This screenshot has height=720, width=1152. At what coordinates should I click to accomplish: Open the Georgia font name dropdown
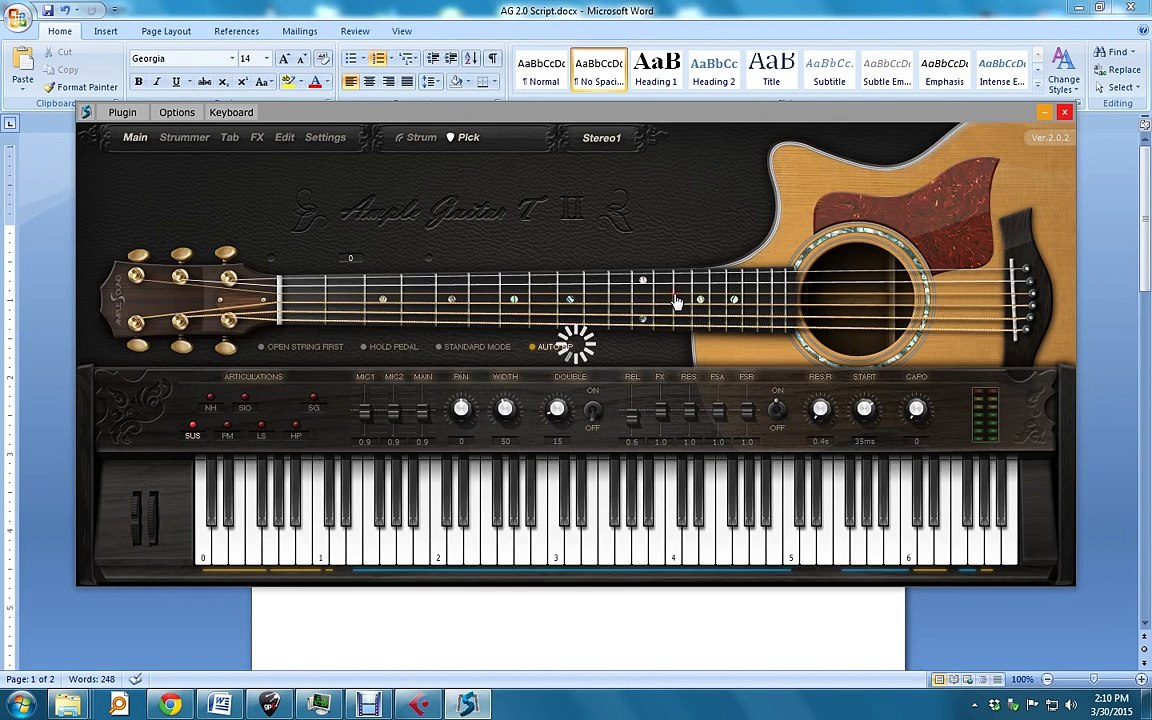pos(231,59)
